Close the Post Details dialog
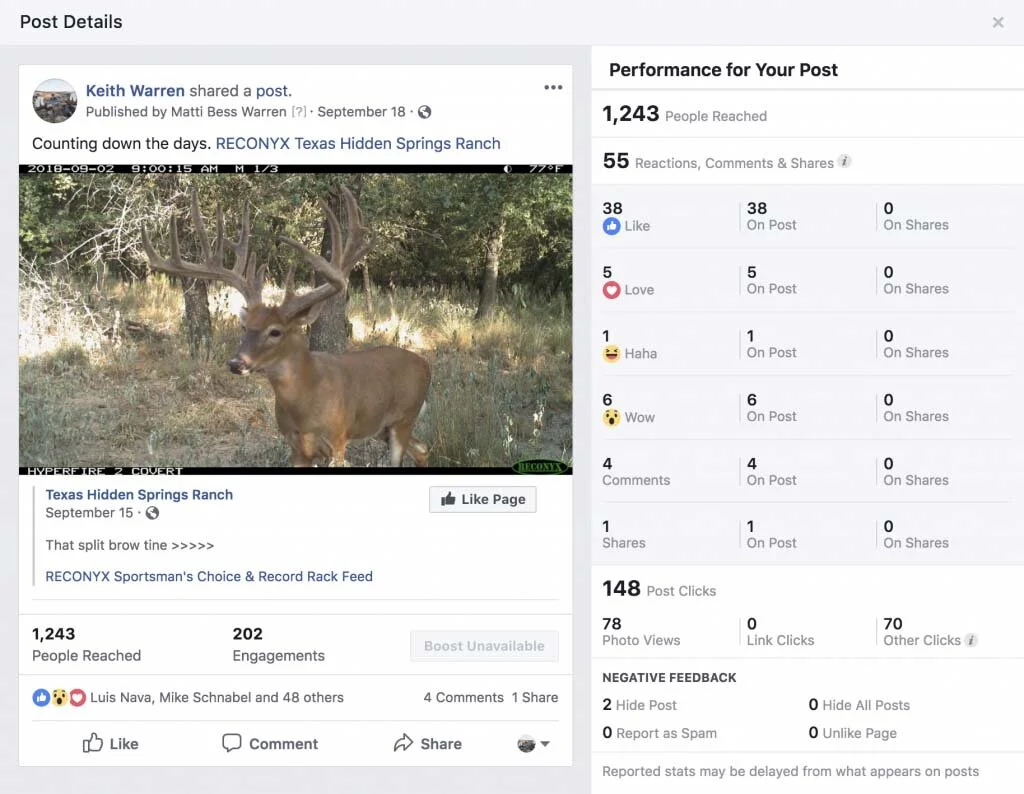This screenshot has width=1024, height=794. [998, 22]
